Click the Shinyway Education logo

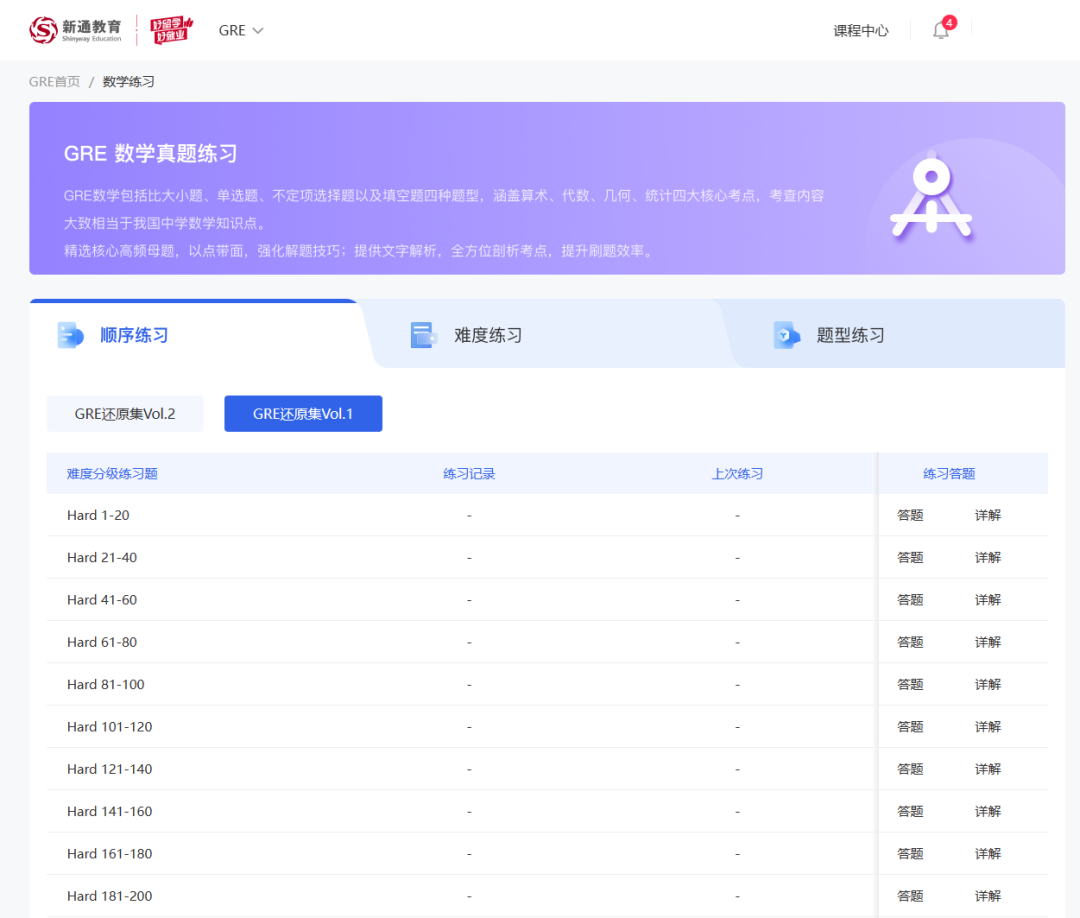(75, 30)
